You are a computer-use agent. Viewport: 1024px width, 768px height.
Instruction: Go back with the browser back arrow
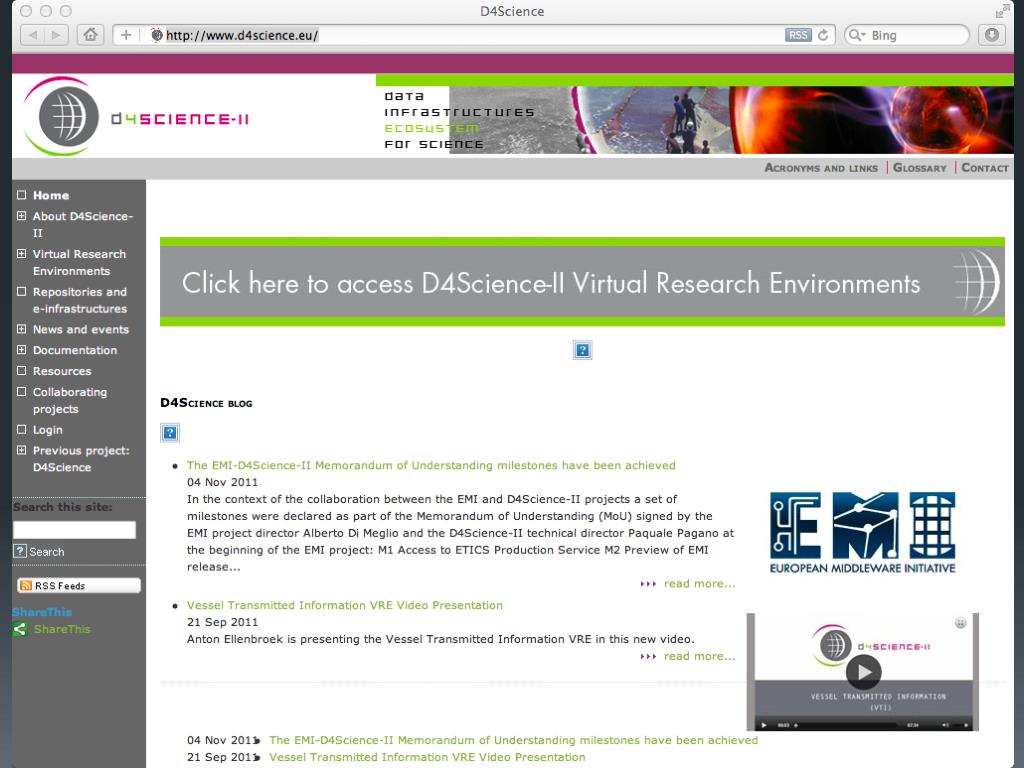click(x=33, y=35)
